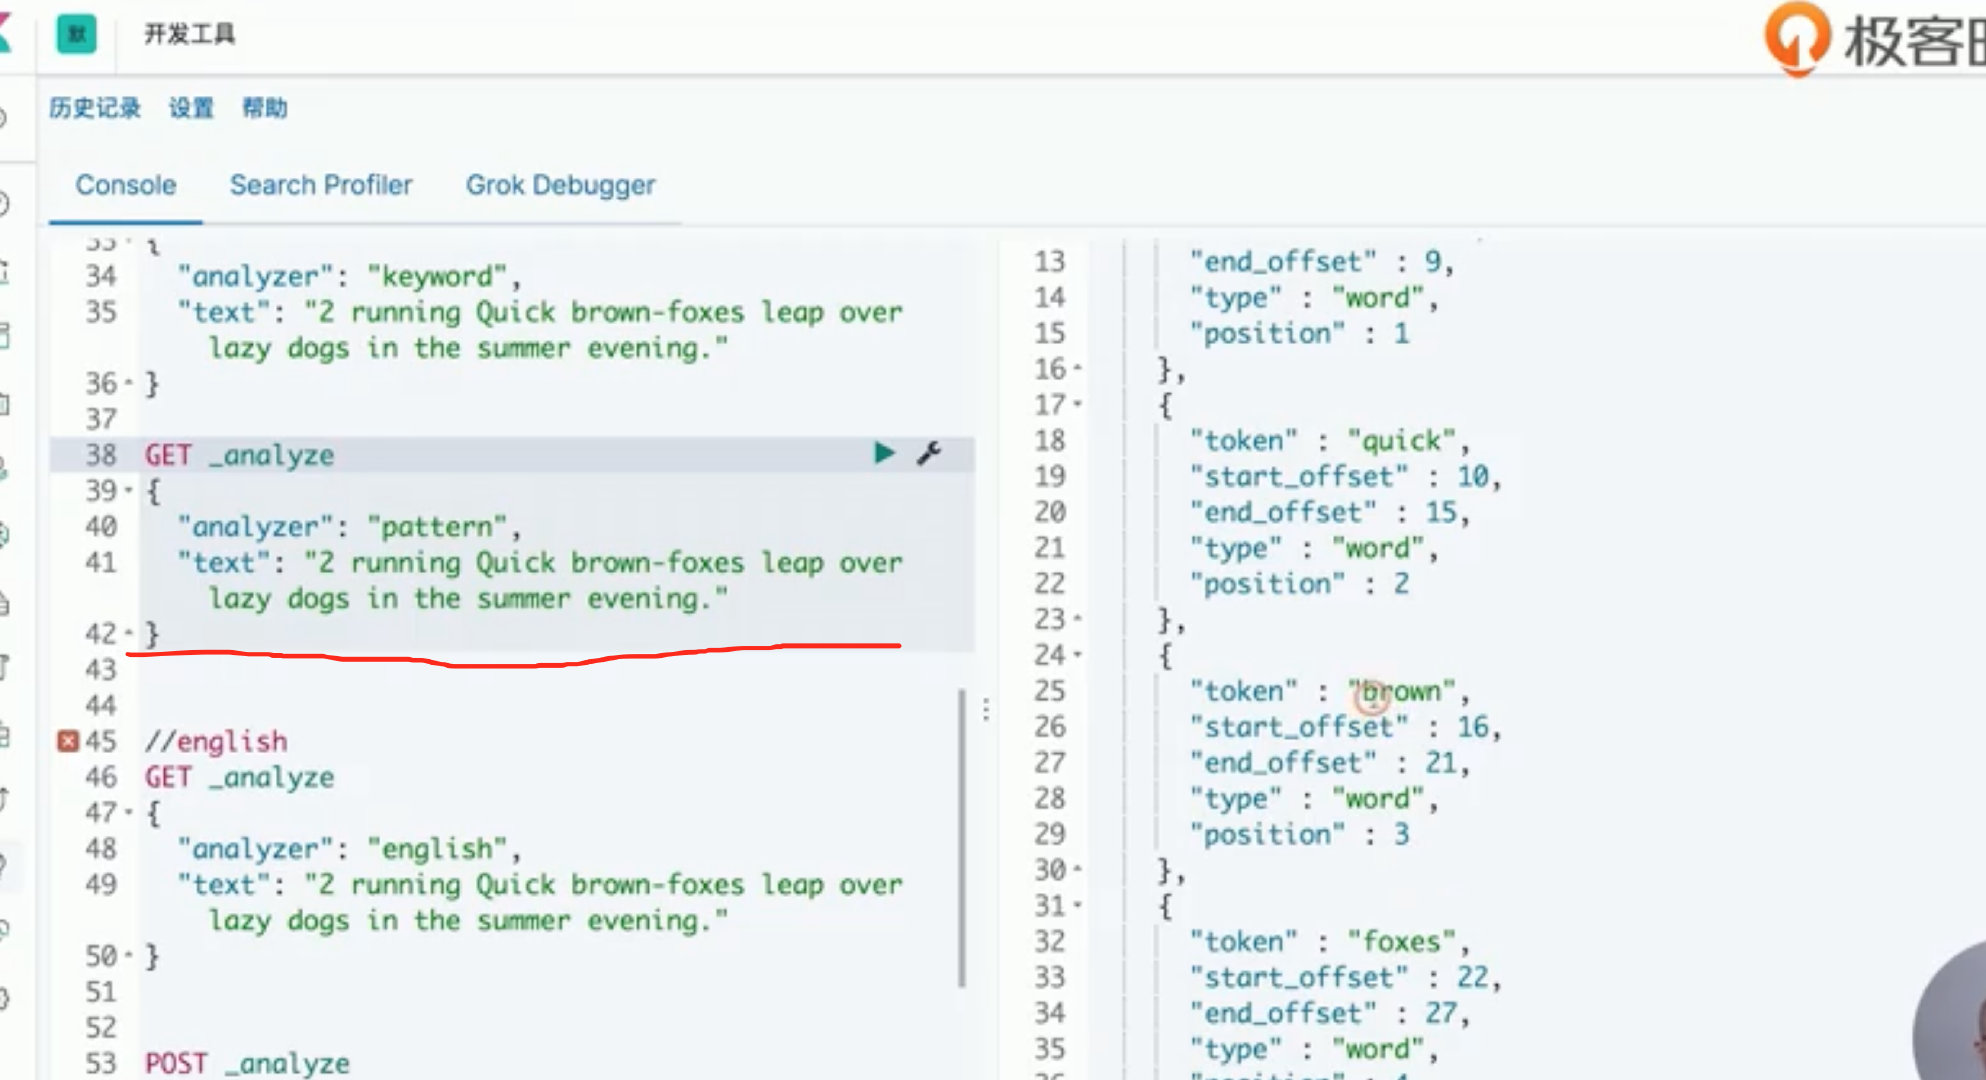
Task: Fold the foxes token object at line 31
Action: pos(1078,906)
